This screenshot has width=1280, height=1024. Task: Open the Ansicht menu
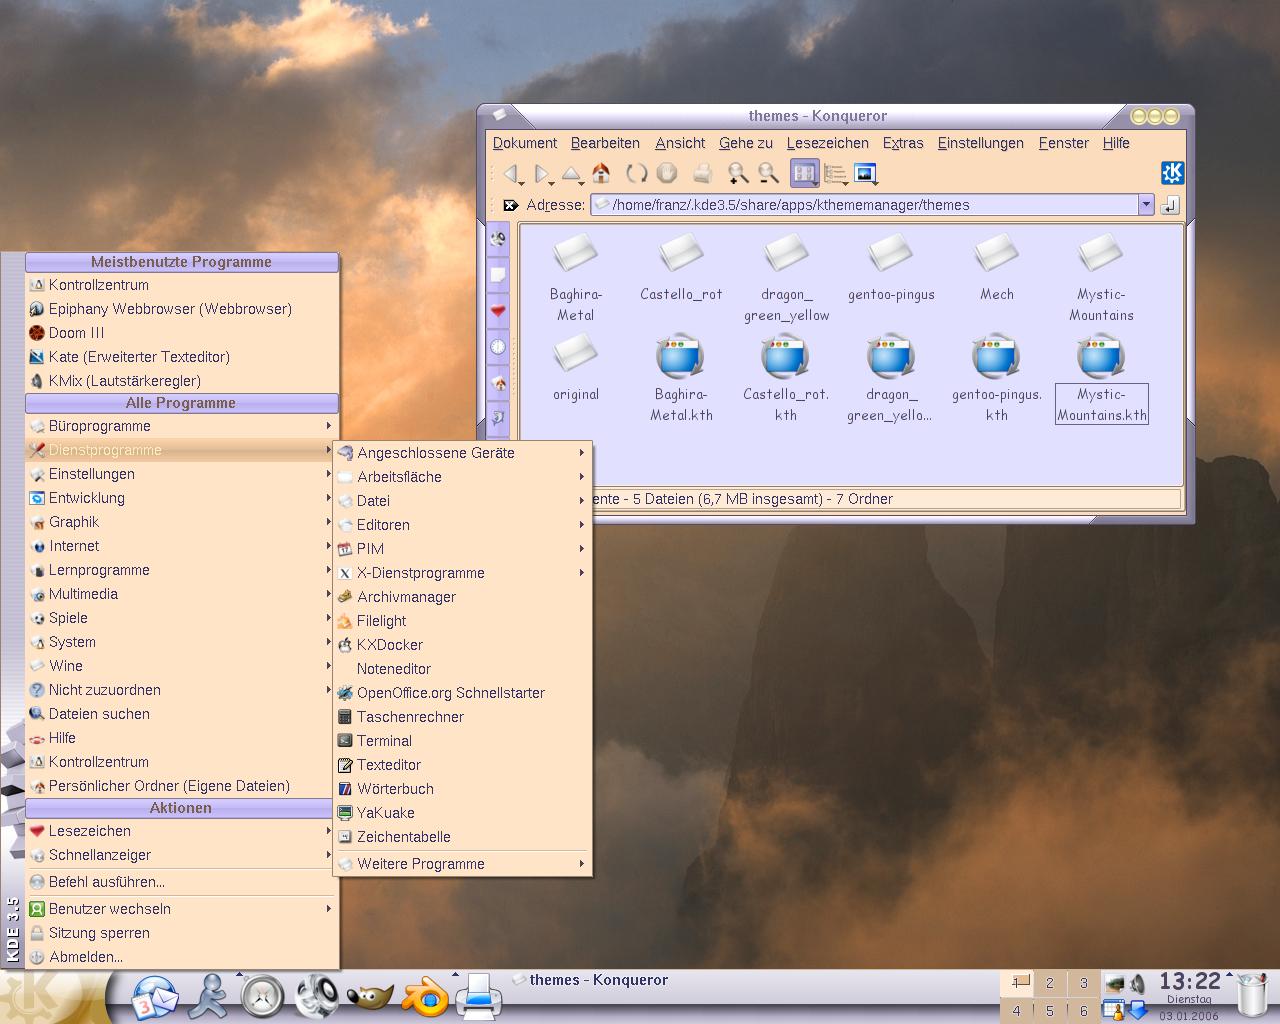(x=680, y=143)
